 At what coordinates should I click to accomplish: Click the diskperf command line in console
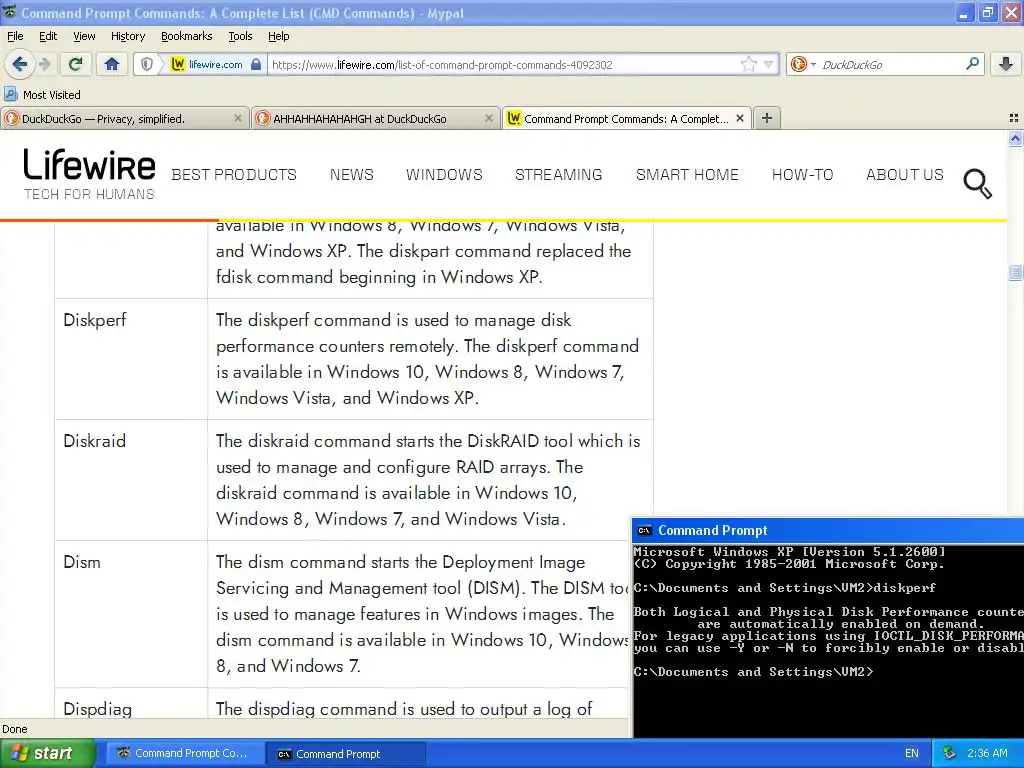pos(784,588)
